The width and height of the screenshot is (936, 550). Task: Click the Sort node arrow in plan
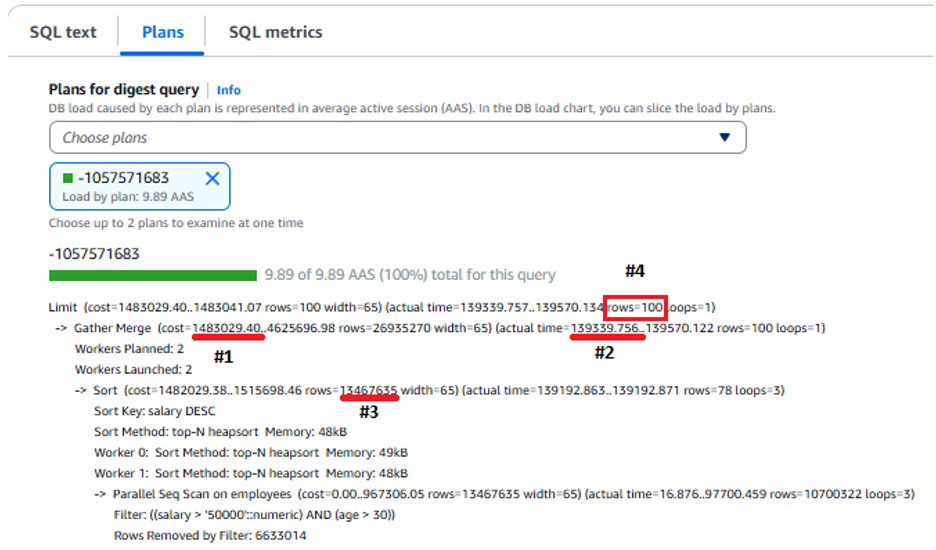(x=81, y=391)
